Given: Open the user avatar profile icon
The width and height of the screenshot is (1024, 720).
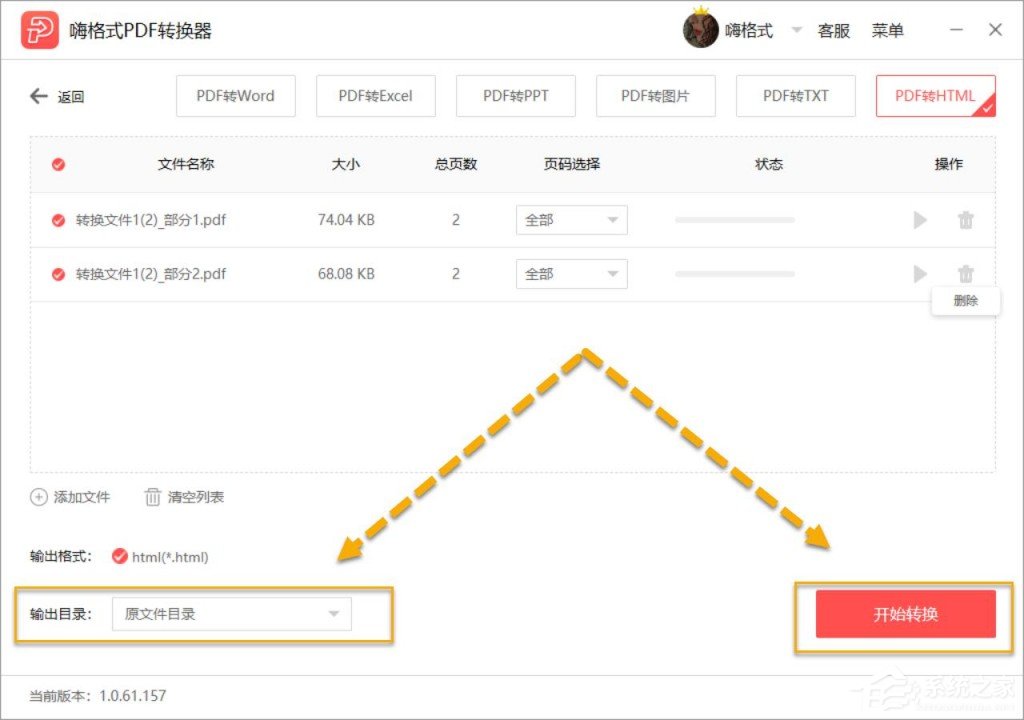Looking at the screenshot, I should click(703, 29).
